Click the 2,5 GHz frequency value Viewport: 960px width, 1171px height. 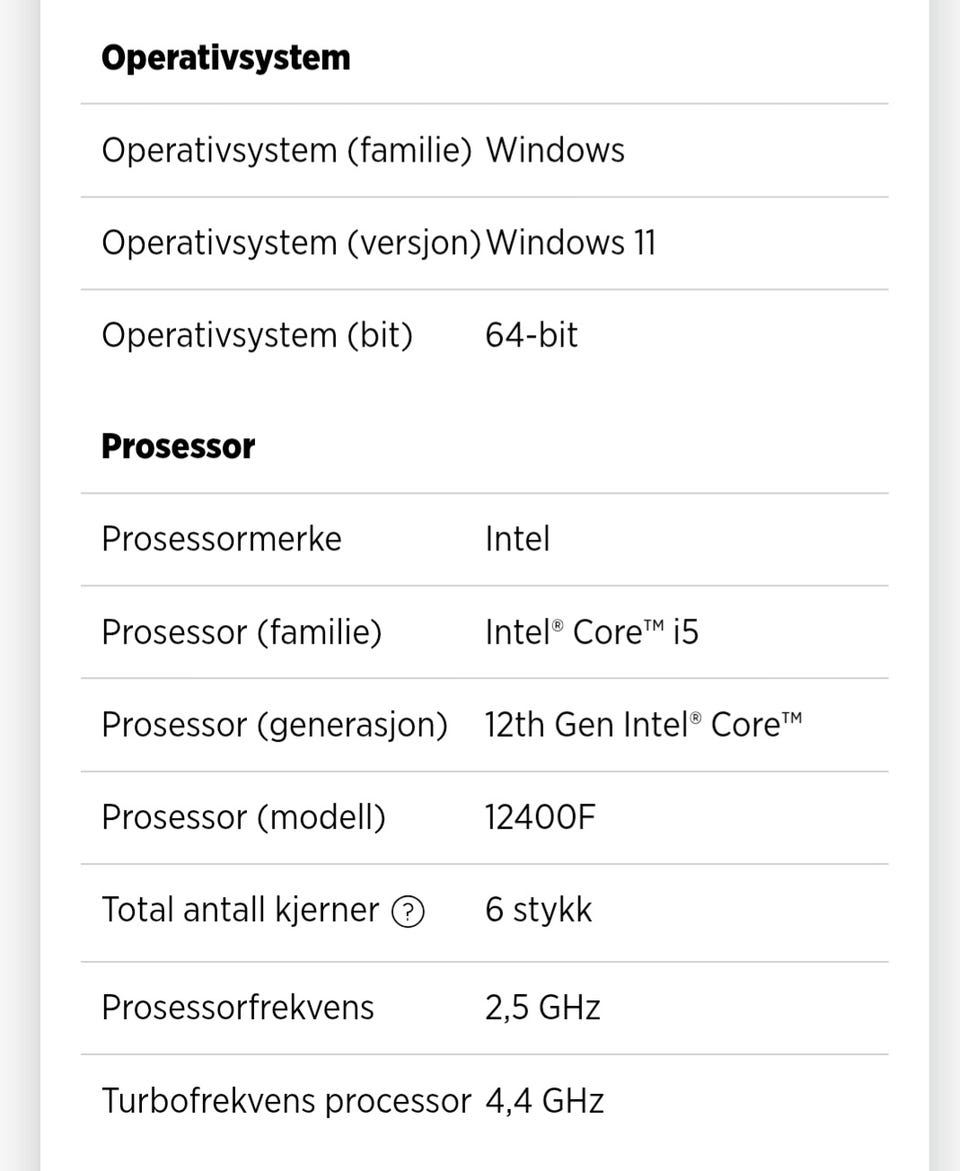542,1007
